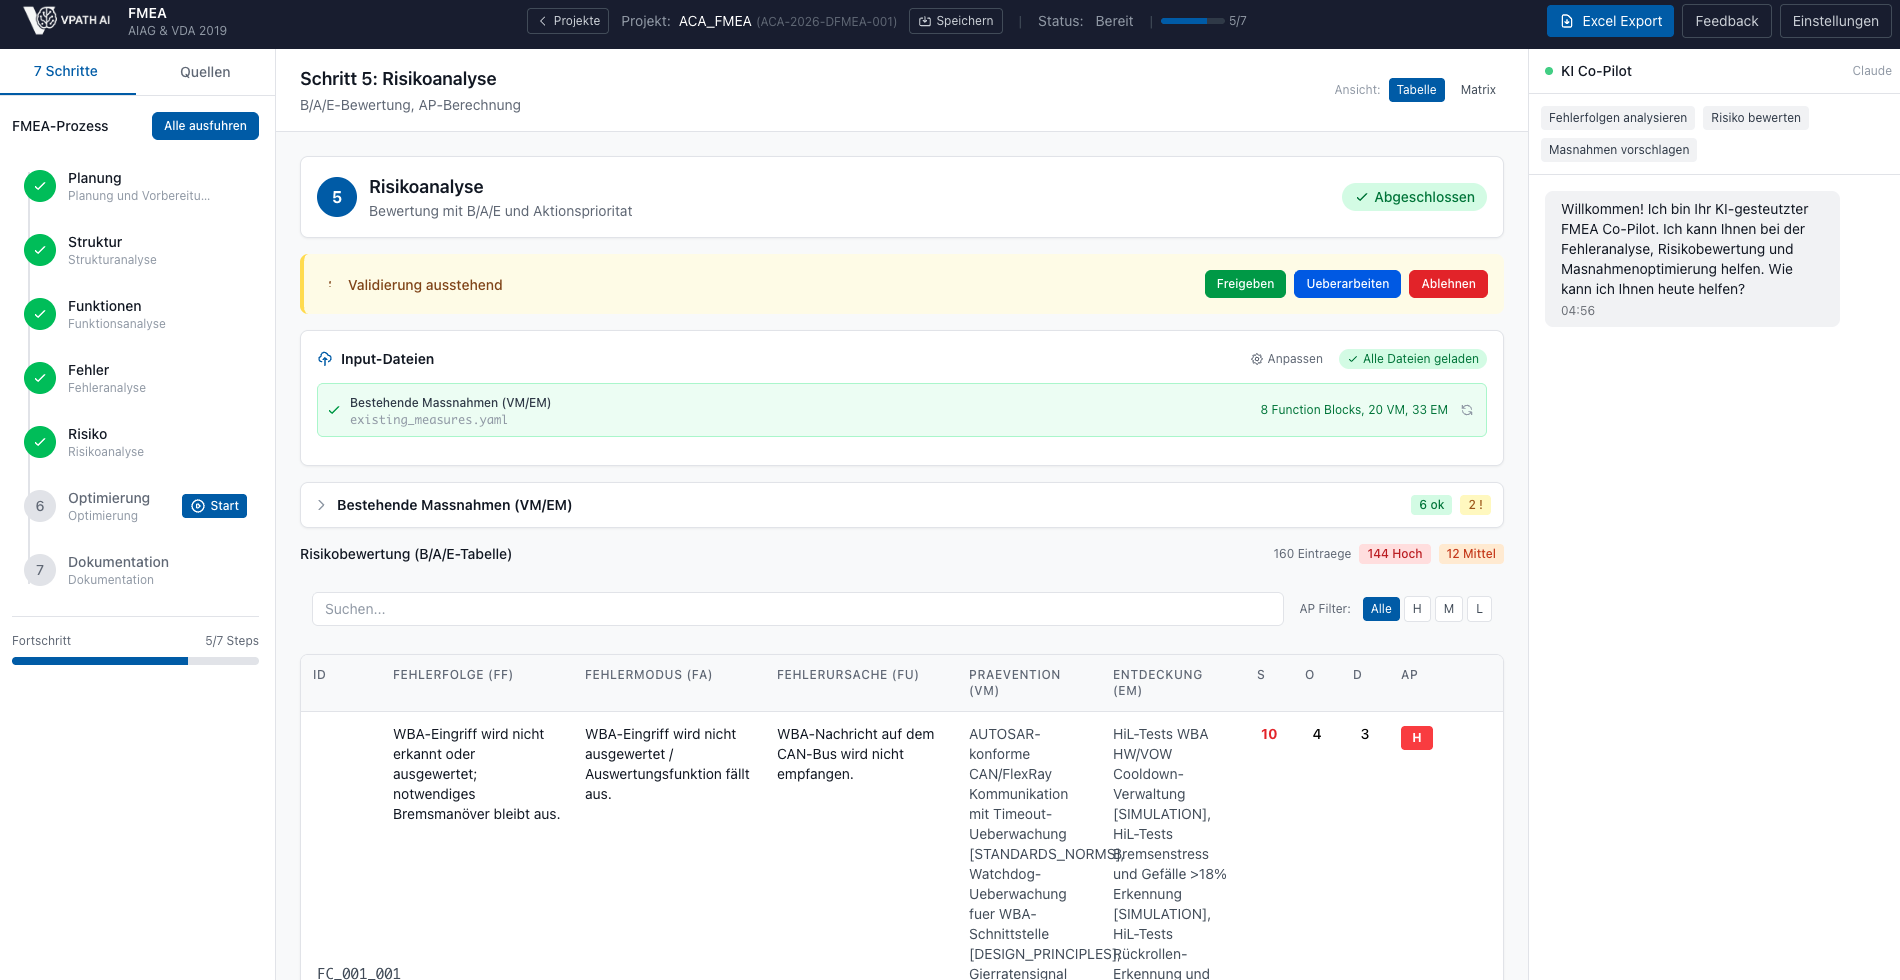Open the Feedback dialog

tap(1727, 21)
